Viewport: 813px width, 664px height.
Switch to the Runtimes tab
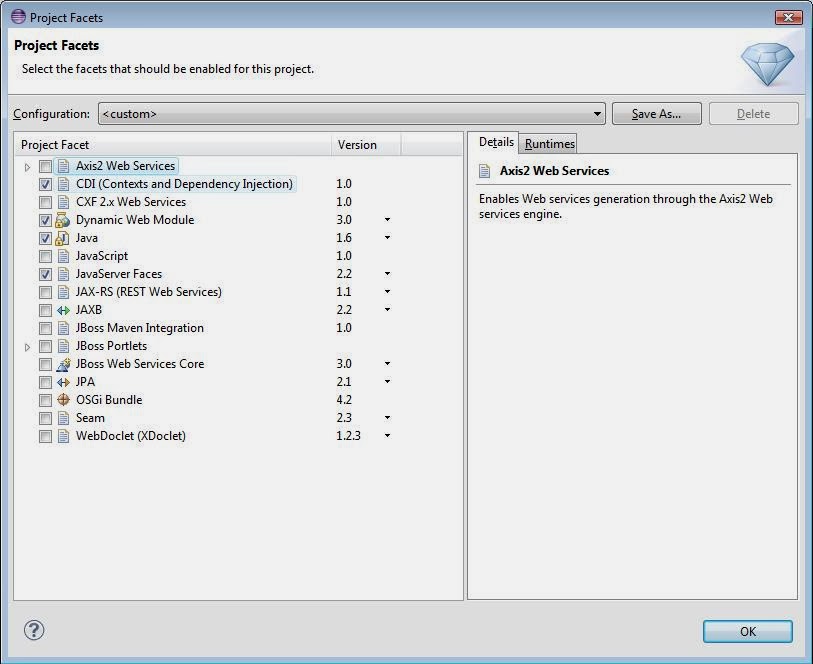click(x=548, y=143)
